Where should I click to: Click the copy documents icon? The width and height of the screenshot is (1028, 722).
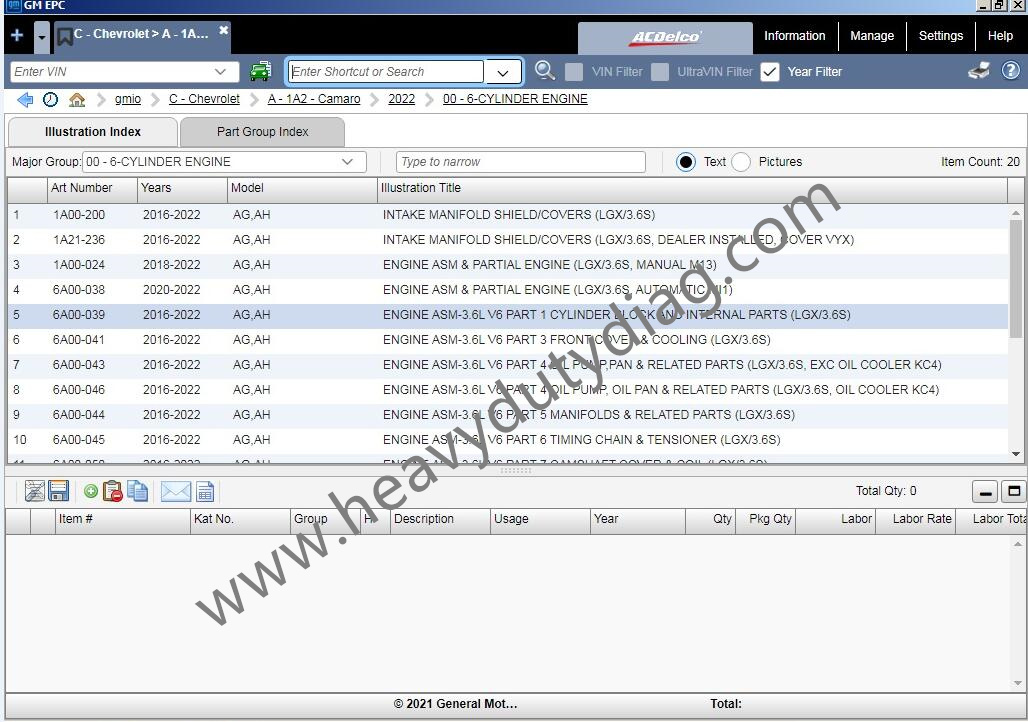click(138, 491)
